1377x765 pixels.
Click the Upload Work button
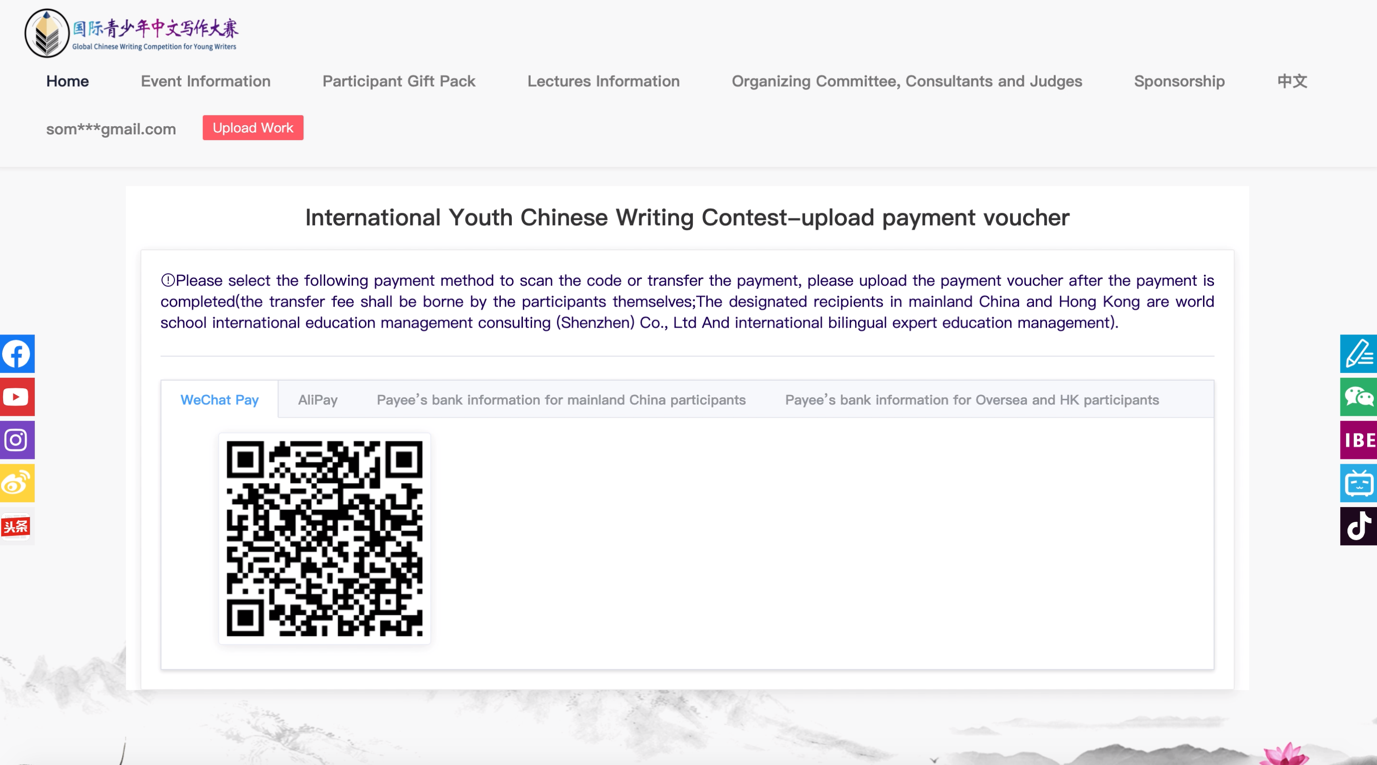(x=253, y=128)
